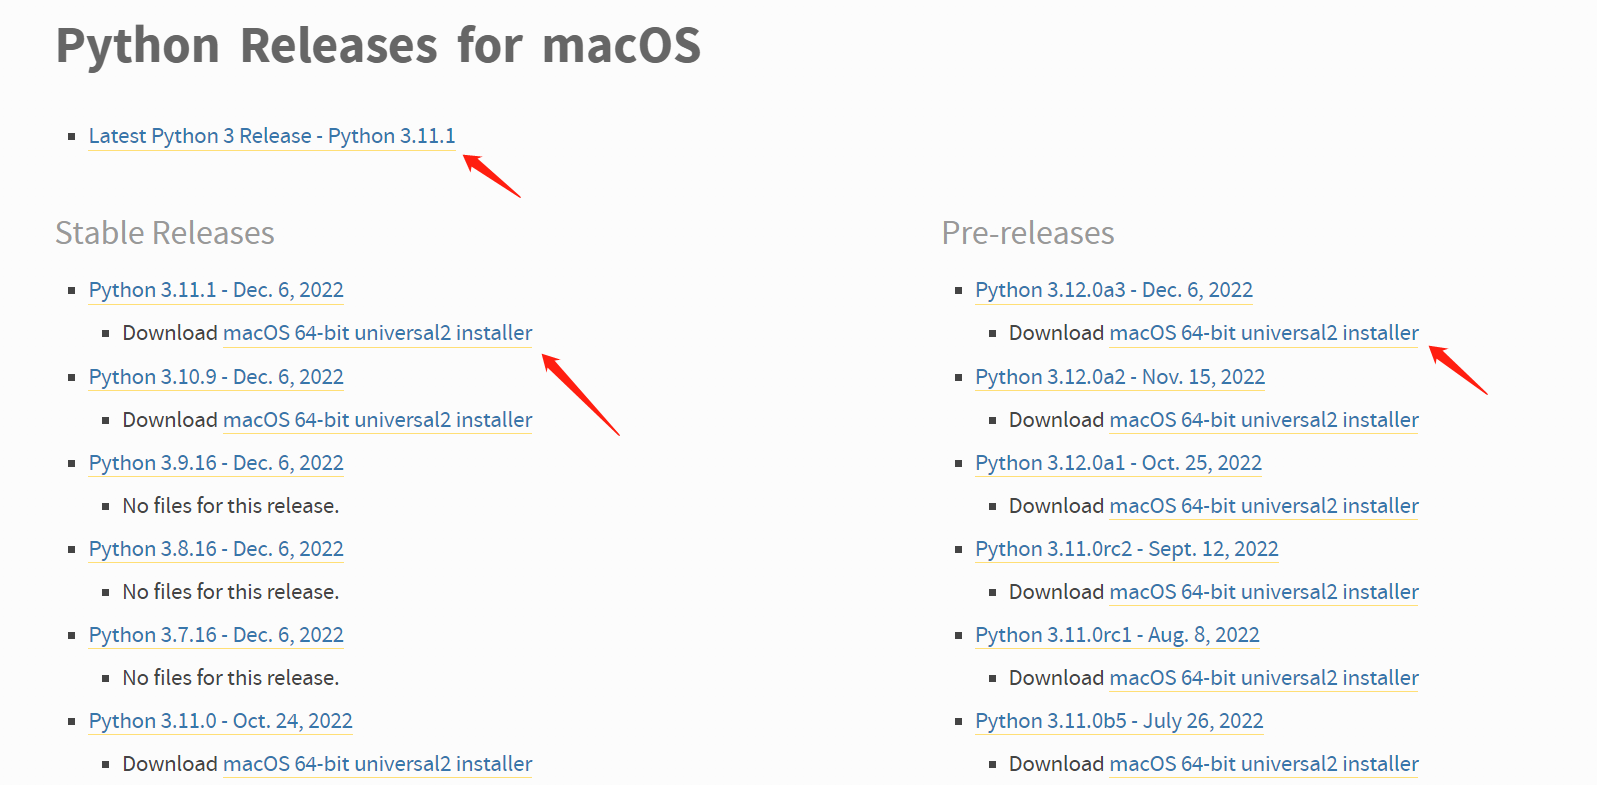Open the Latest Python 3 Release link

click(x=271, y=136)
